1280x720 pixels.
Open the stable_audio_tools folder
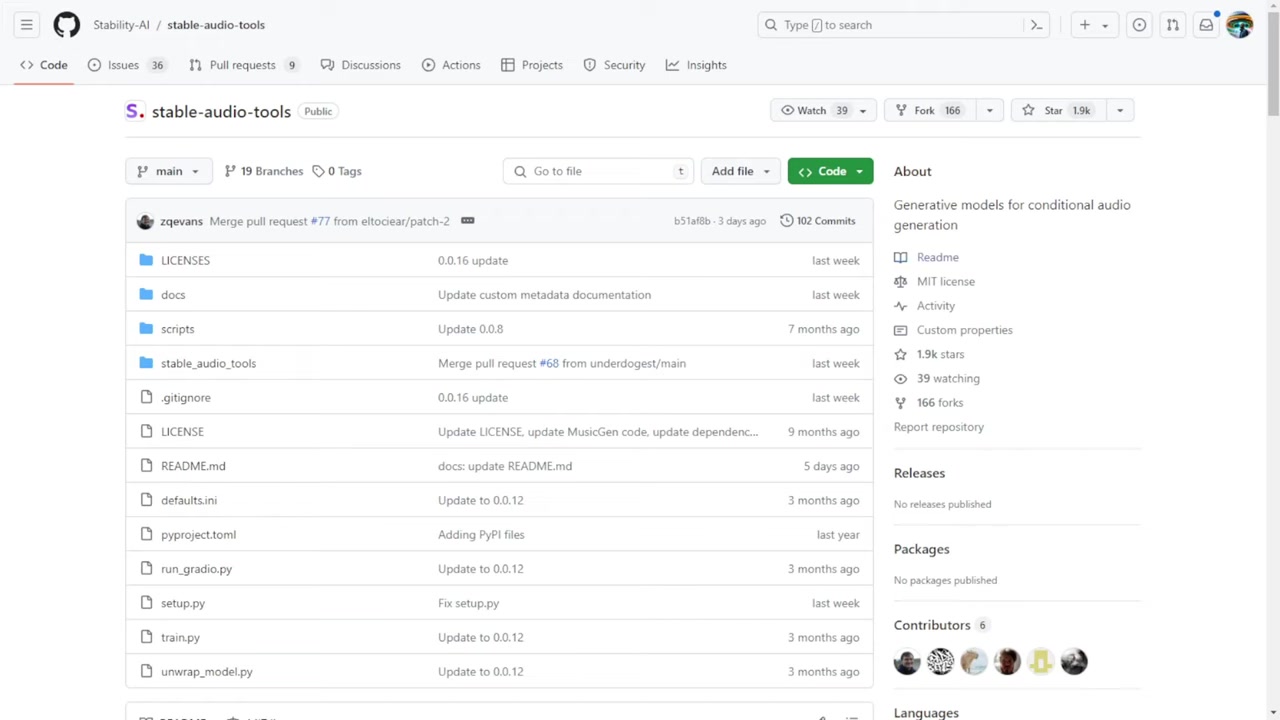tap(208, 363)
